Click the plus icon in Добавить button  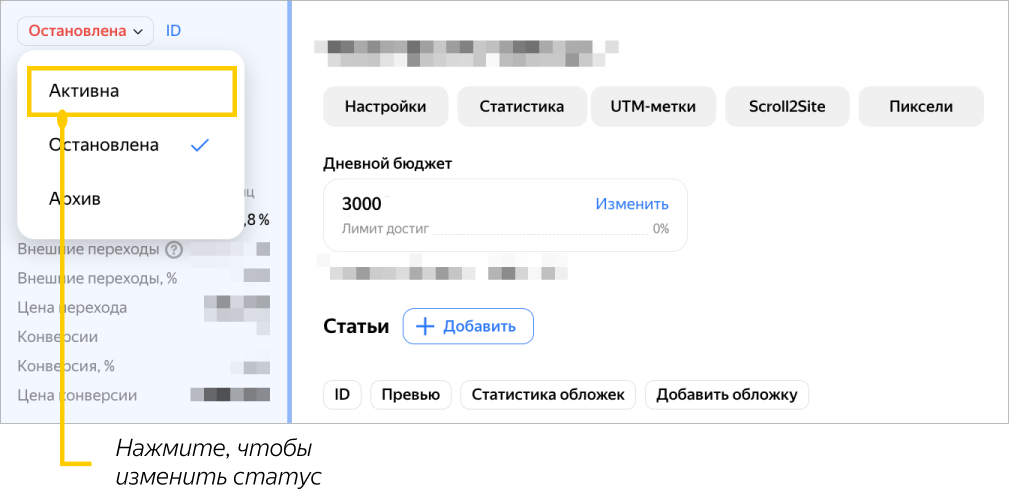point(425,326)
